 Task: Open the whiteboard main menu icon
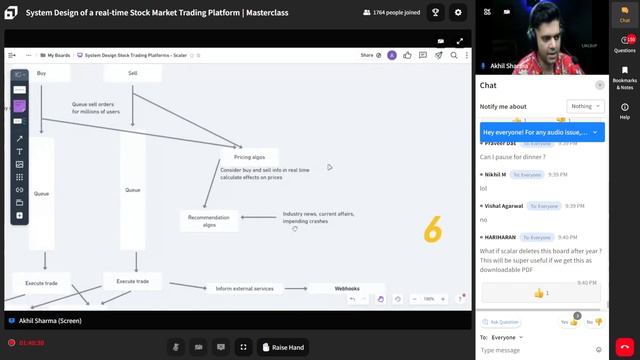pos(12,55)
